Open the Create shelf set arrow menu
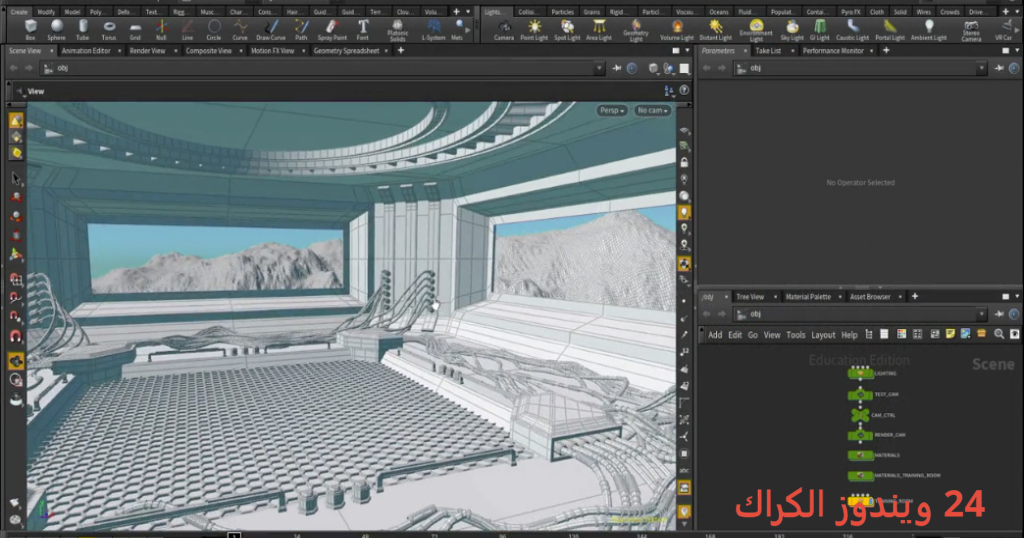This screenshot has width=1024, height=538. 468,11
